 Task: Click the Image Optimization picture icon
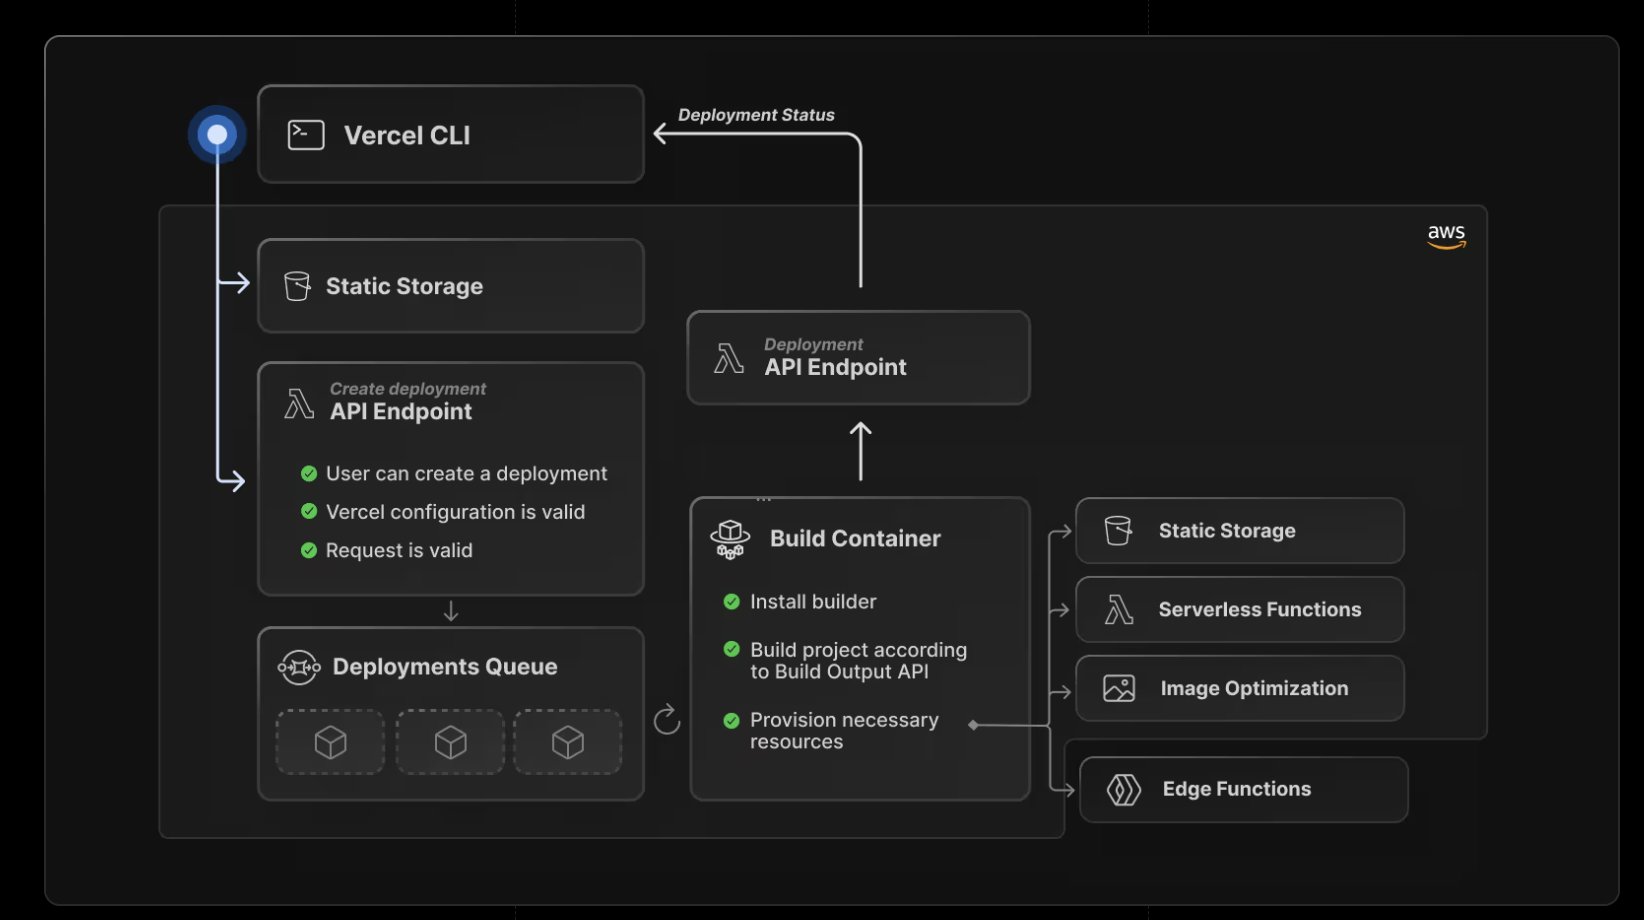[x=1119, y=688]
